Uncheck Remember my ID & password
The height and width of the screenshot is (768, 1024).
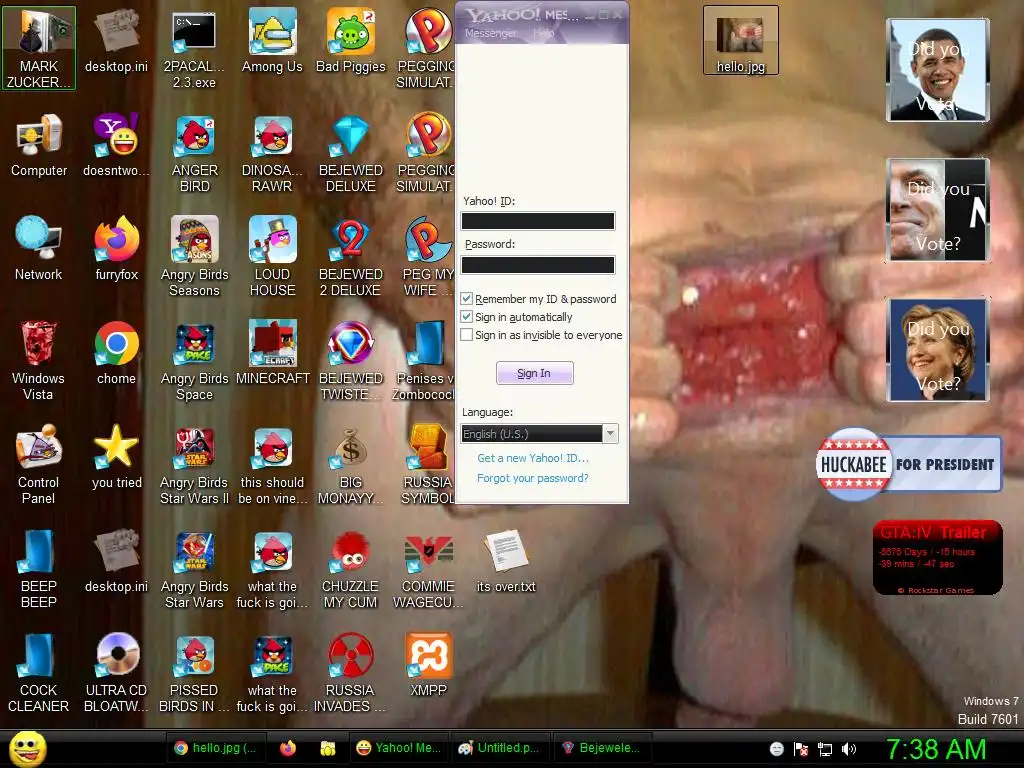[467, 299]
